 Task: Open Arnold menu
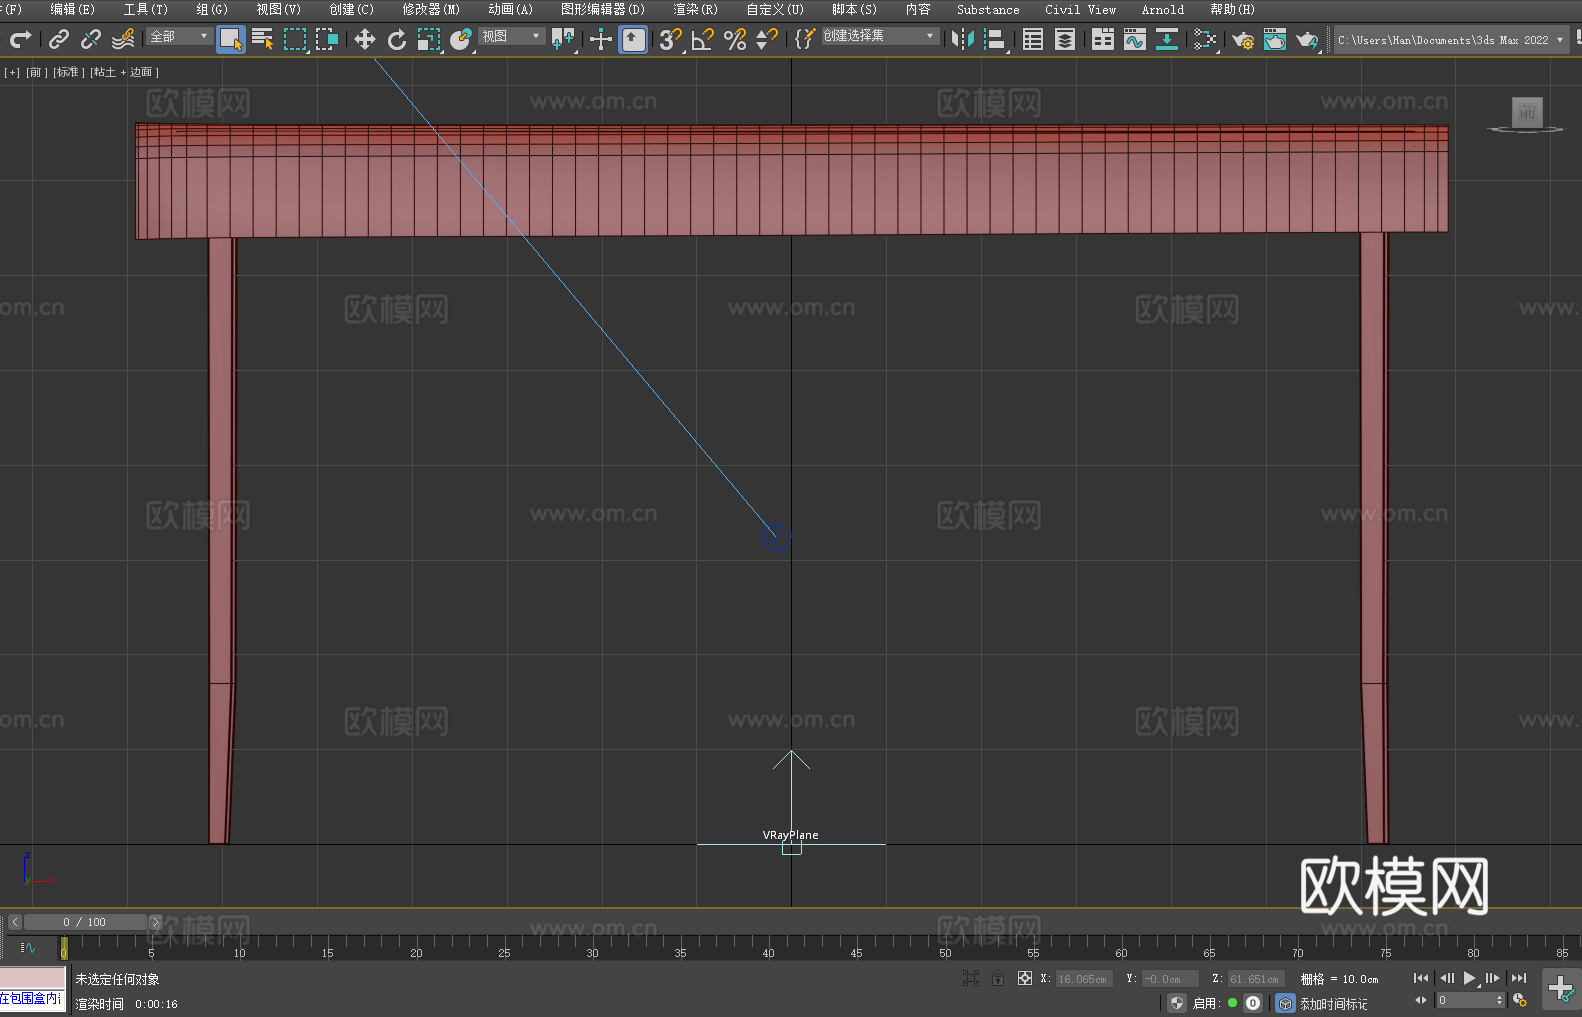(1163, 9)
